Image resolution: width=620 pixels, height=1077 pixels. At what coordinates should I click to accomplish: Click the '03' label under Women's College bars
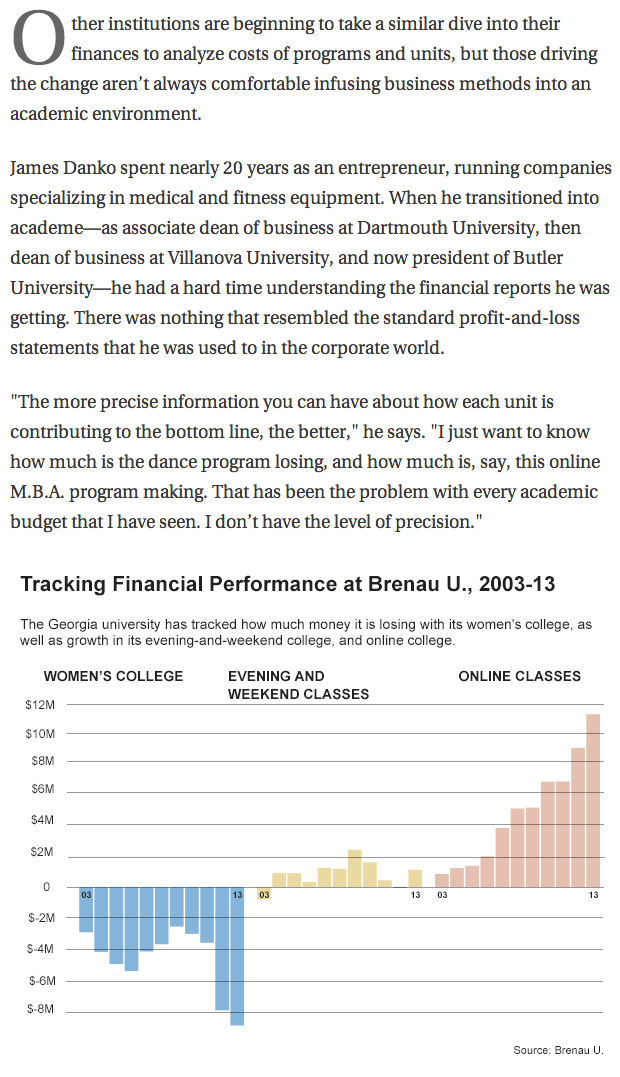coord(87,895)
